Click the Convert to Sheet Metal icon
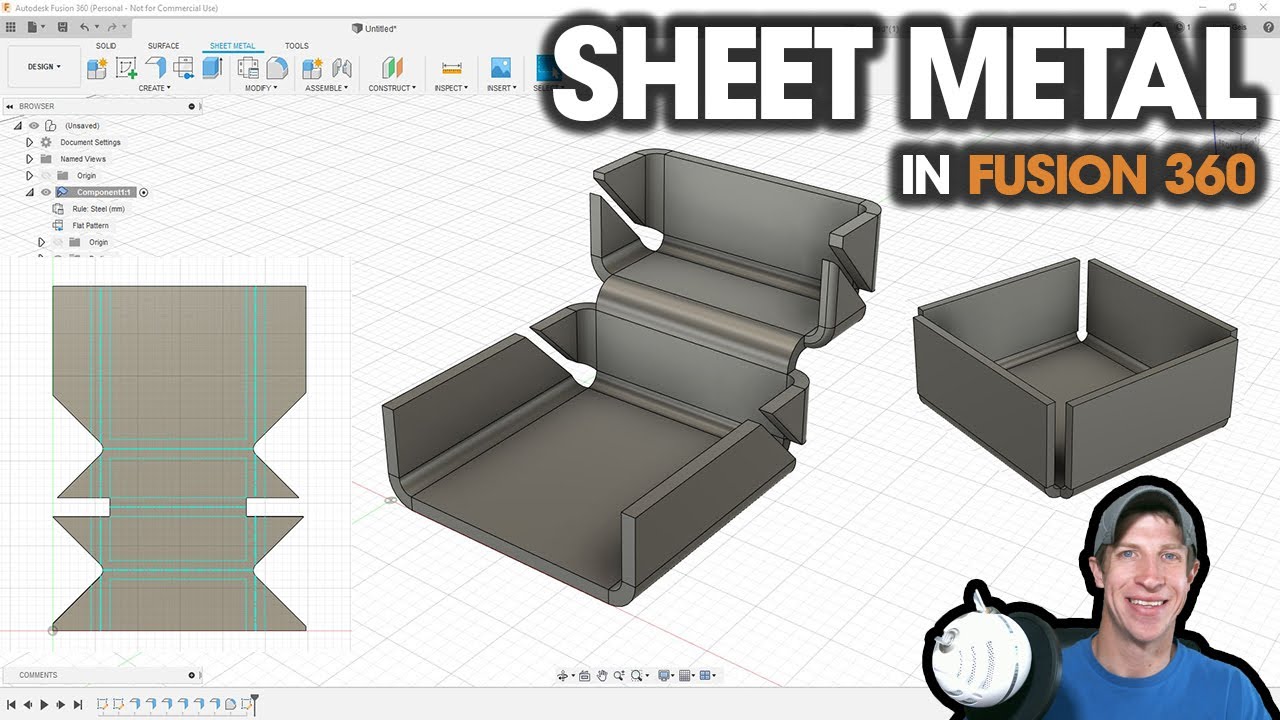The height and width of the screenshot is (720, 1280). [211, 68]
